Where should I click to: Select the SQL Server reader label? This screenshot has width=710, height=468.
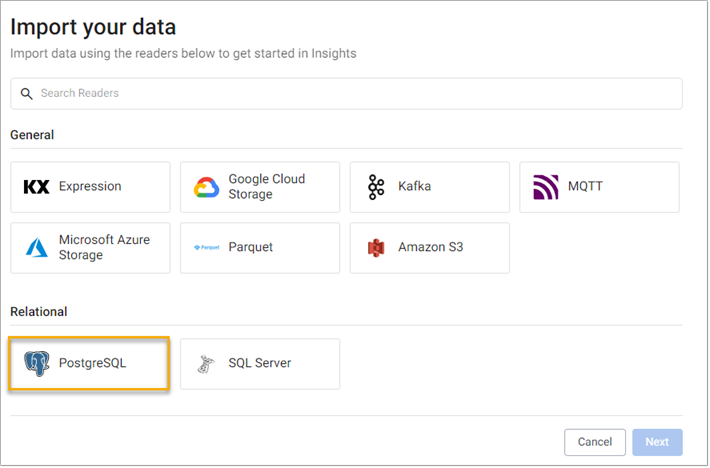click(259, 363)
